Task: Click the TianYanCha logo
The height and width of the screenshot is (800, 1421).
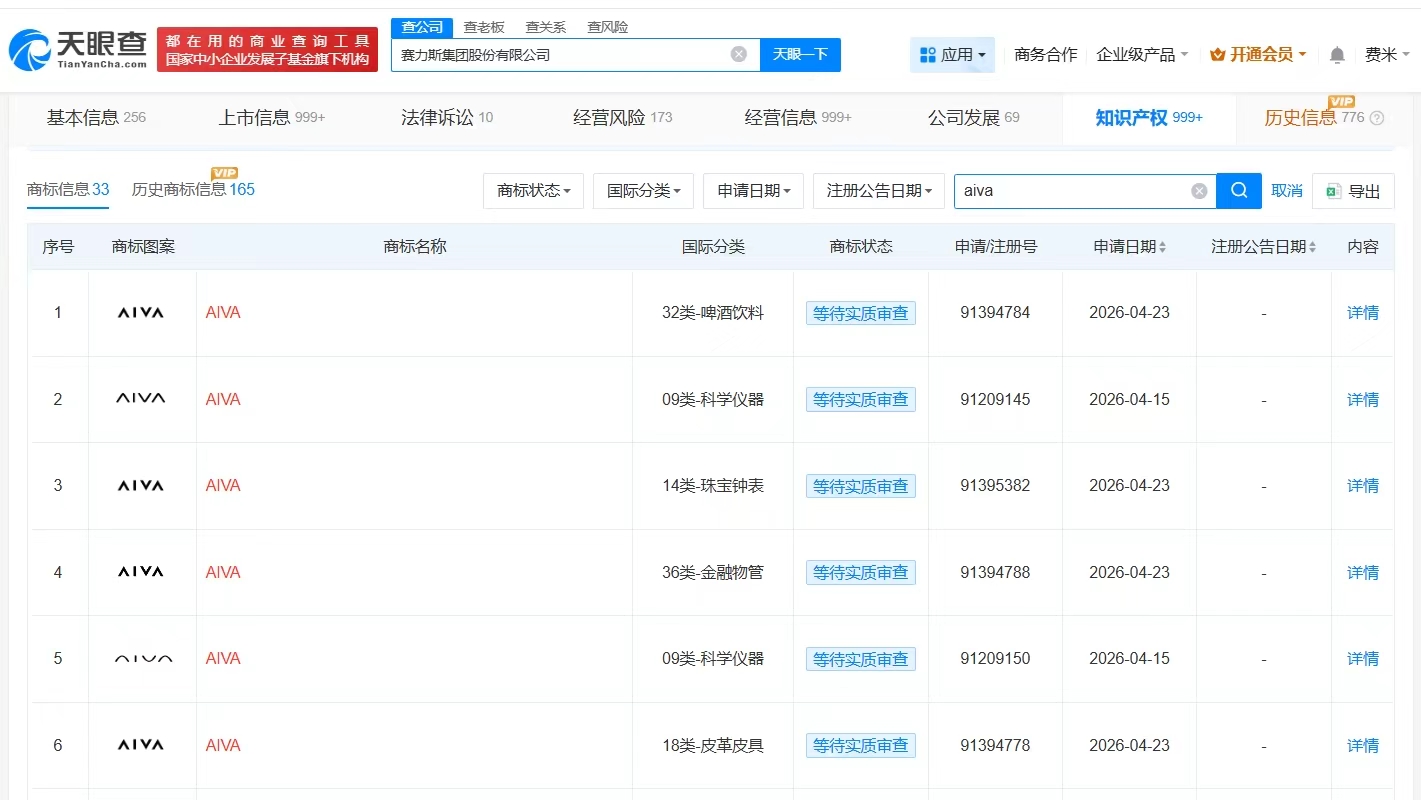Action: (x=78, y=49)
